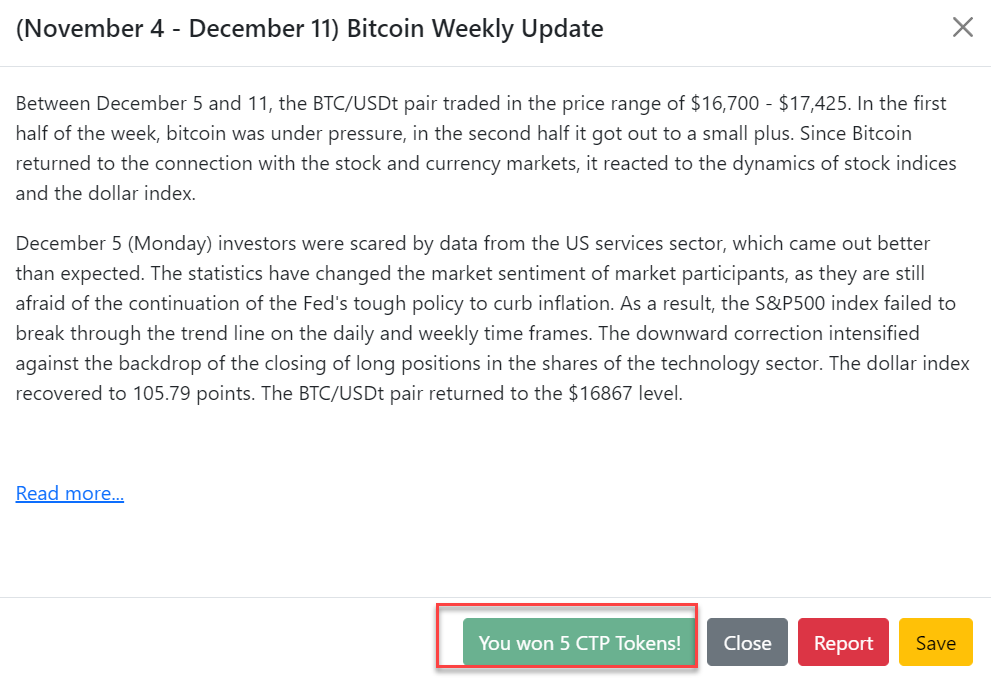Screen dimensions: 991x680
Task: Click the You won 5 CTP Tokens button
Action: point(579,643)
